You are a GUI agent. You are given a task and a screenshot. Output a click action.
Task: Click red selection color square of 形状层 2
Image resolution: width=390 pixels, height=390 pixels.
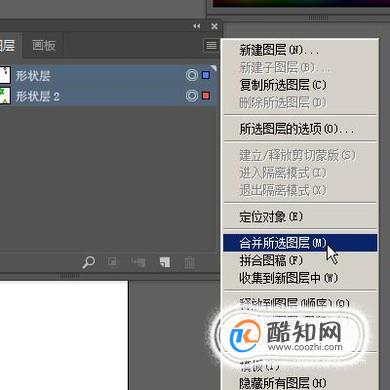pos(206,96)
